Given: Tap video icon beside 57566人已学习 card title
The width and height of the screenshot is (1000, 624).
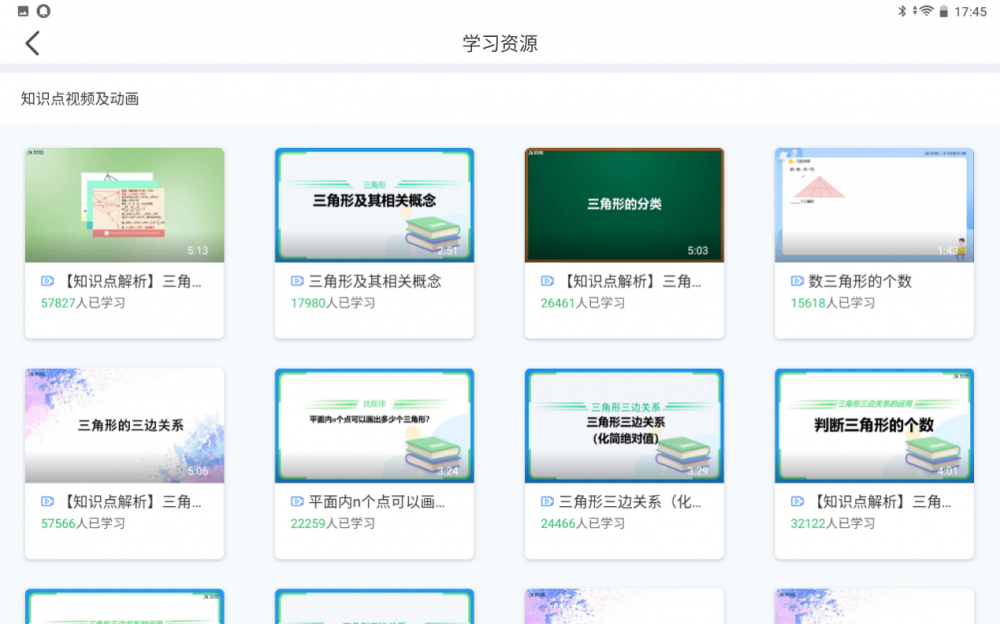Looking at the screenshot, I should pyautogui.click(x=47, y=501).
